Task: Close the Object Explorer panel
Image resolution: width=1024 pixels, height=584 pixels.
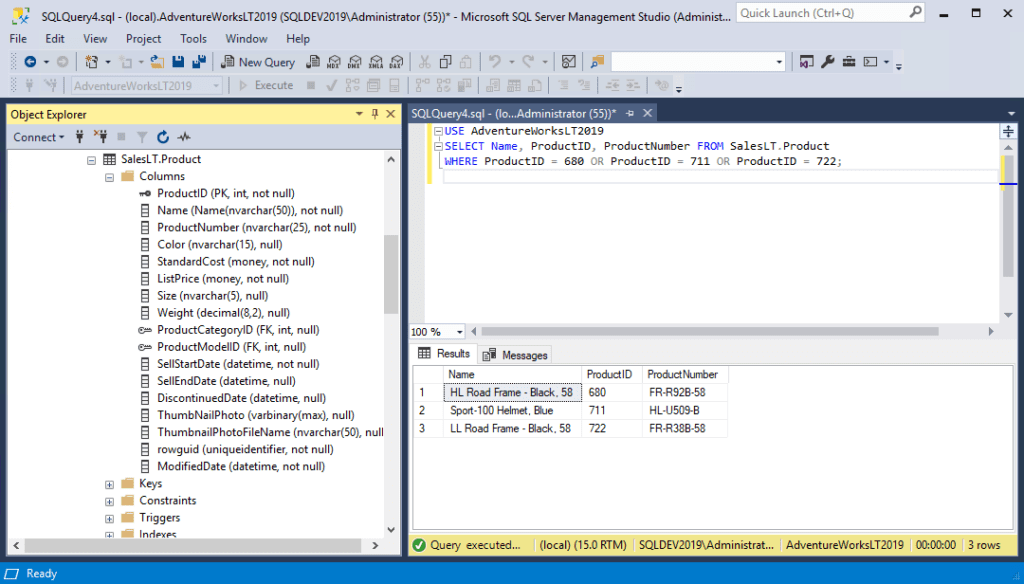Action: click(x=391, y=114)
